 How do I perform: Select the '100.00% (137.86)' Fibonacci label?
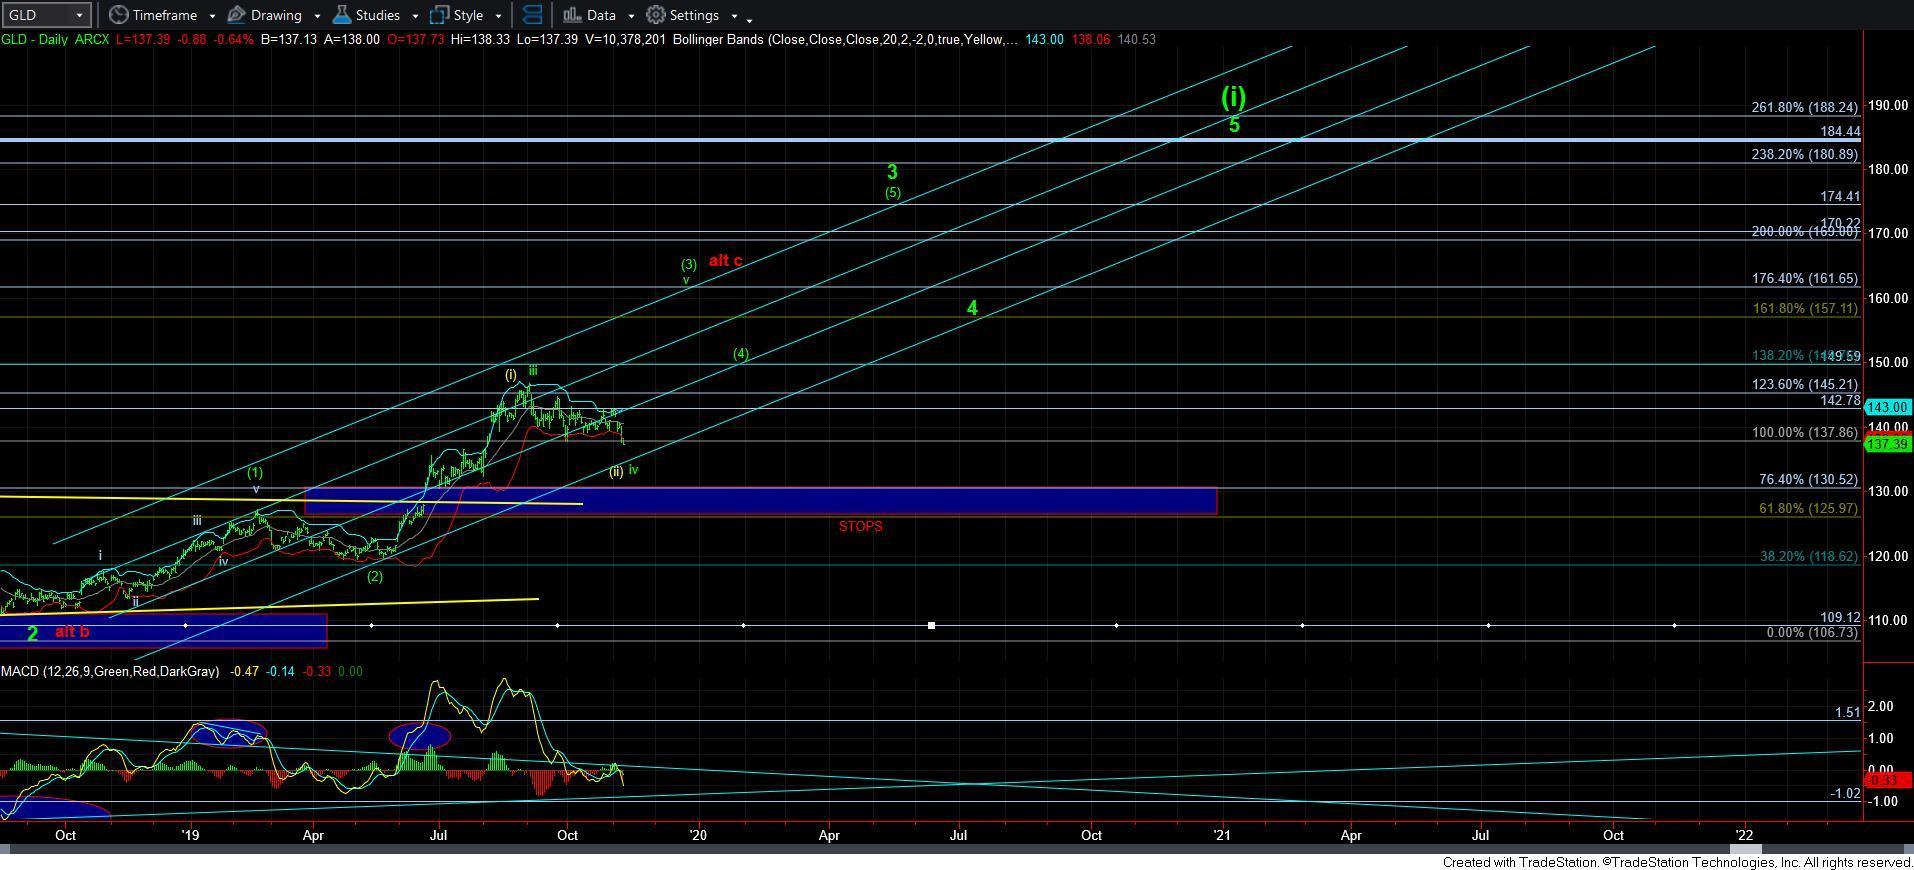coord(1804,432)
